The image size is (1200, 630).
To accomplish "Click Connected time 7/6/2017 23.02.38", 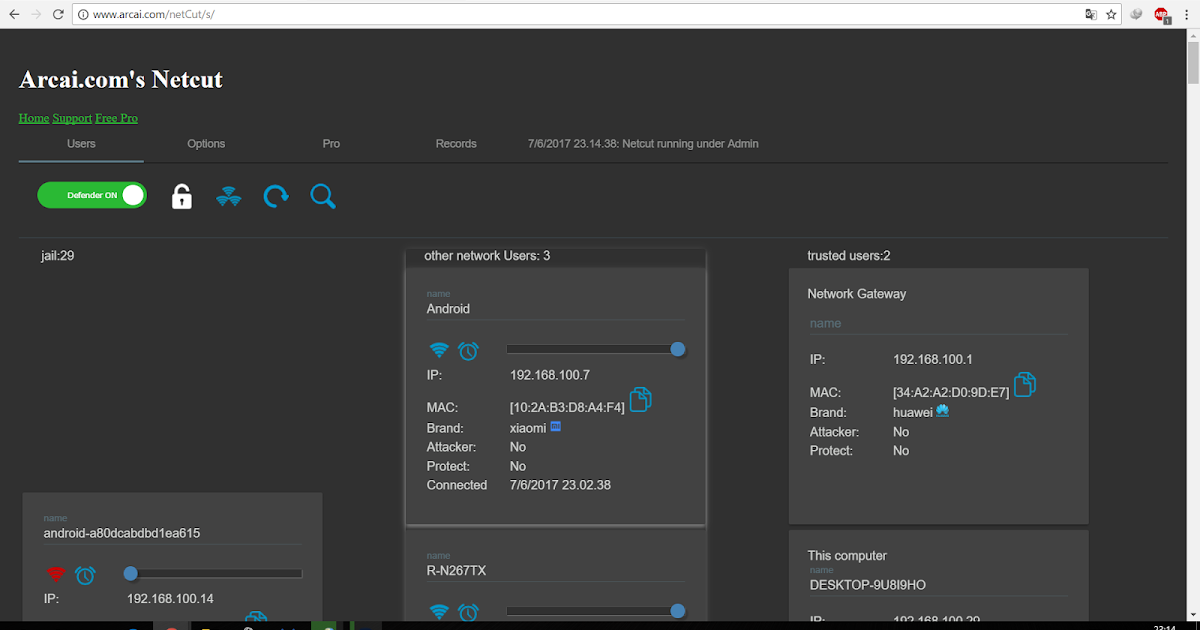I will 560,485.
